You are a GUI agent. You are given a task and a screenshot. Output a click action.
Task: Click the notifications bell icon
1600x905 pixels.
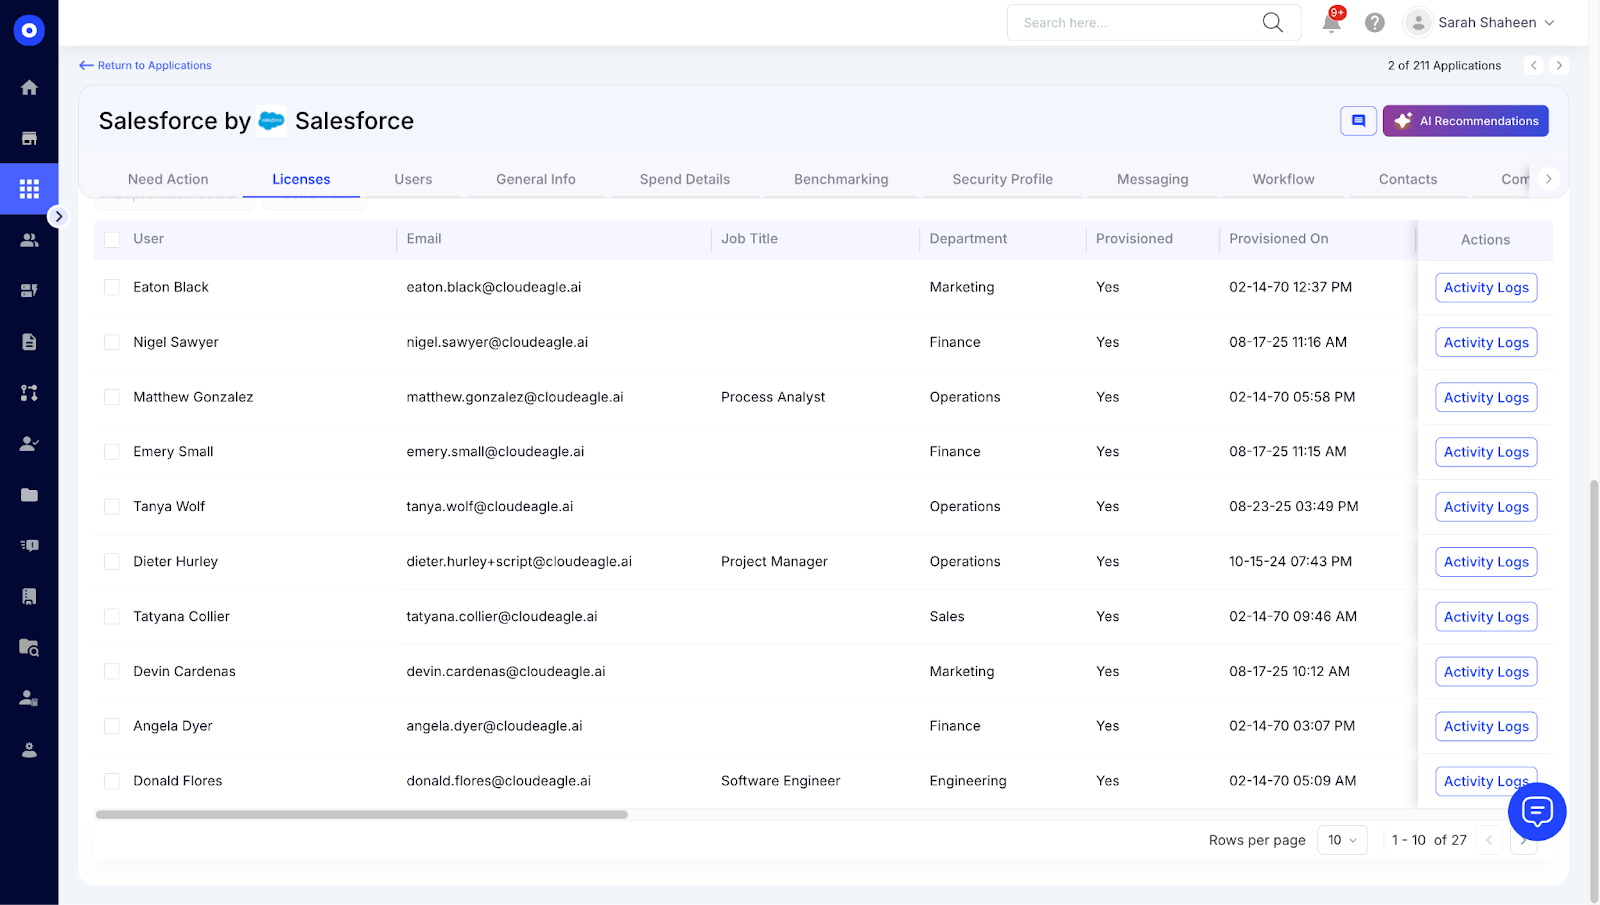tap(1330, 22)
